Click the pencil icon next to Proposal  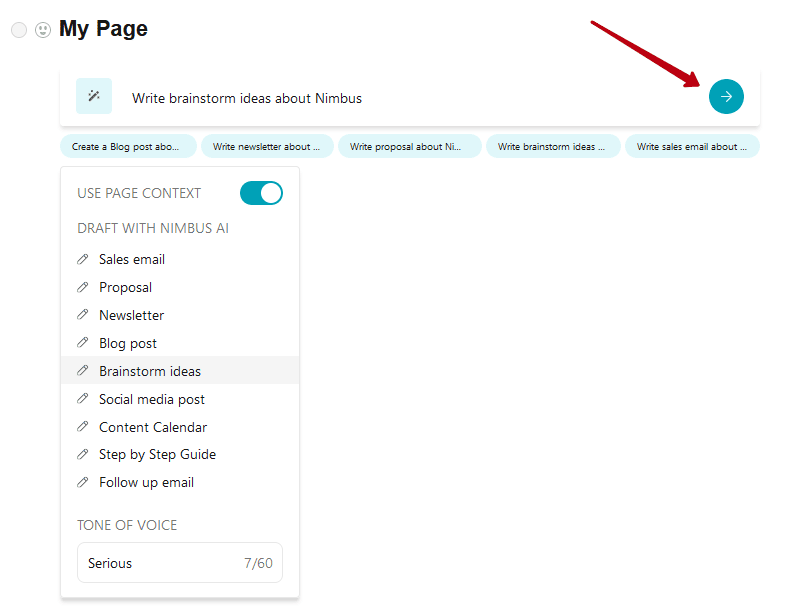pyautogui.click(x=82, y=287)
